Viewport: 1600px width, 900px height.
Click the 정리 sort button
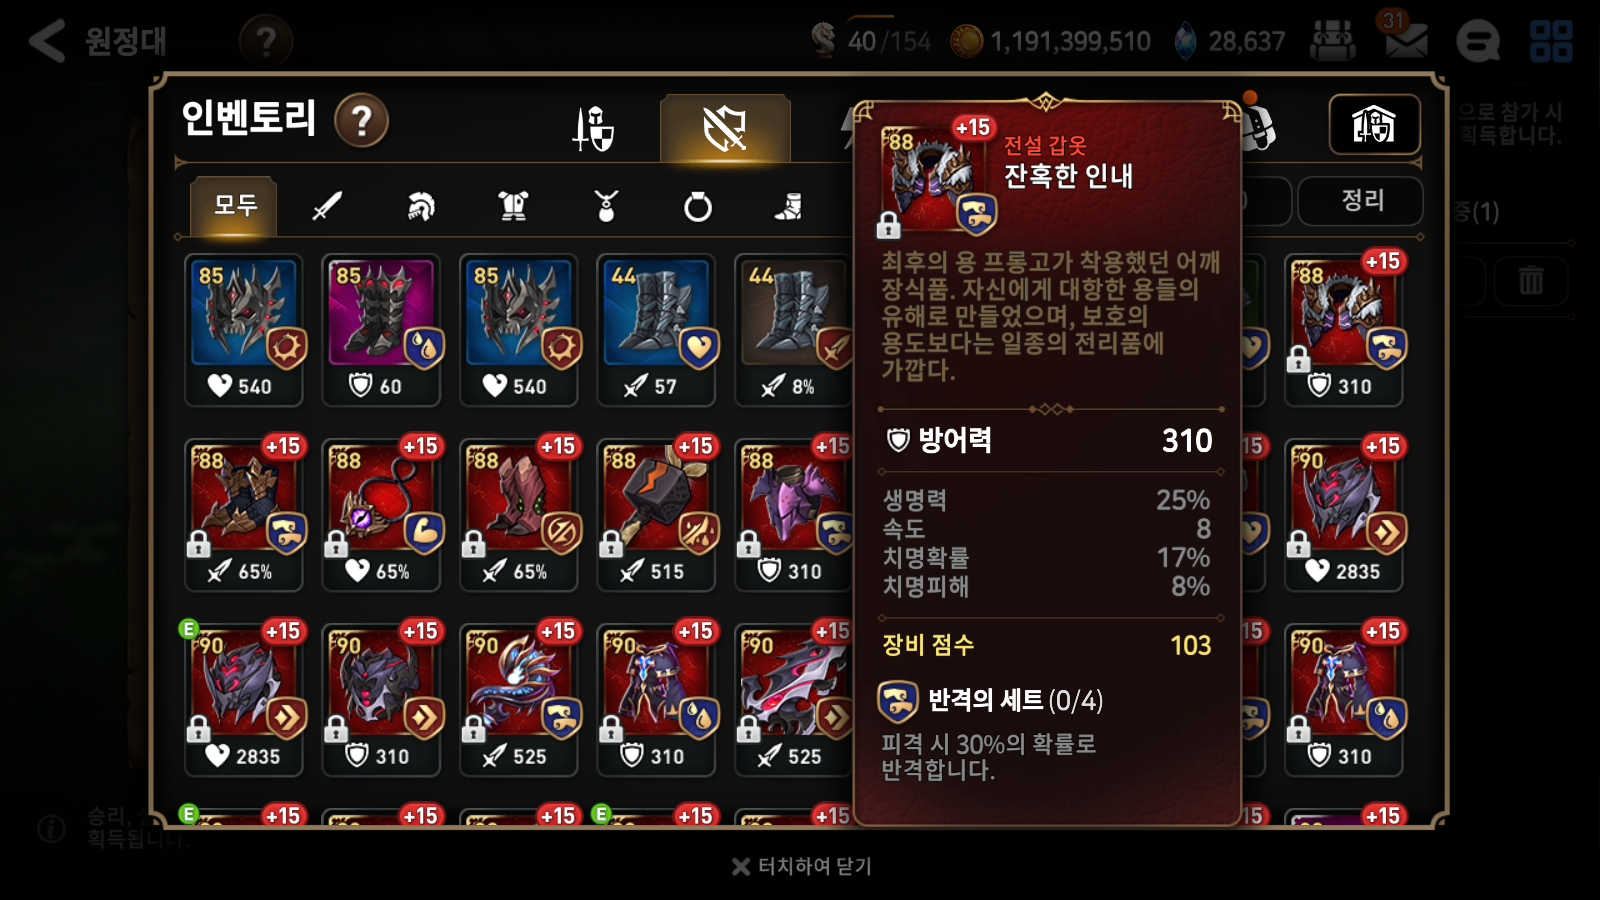click(x=1361, y=201)
